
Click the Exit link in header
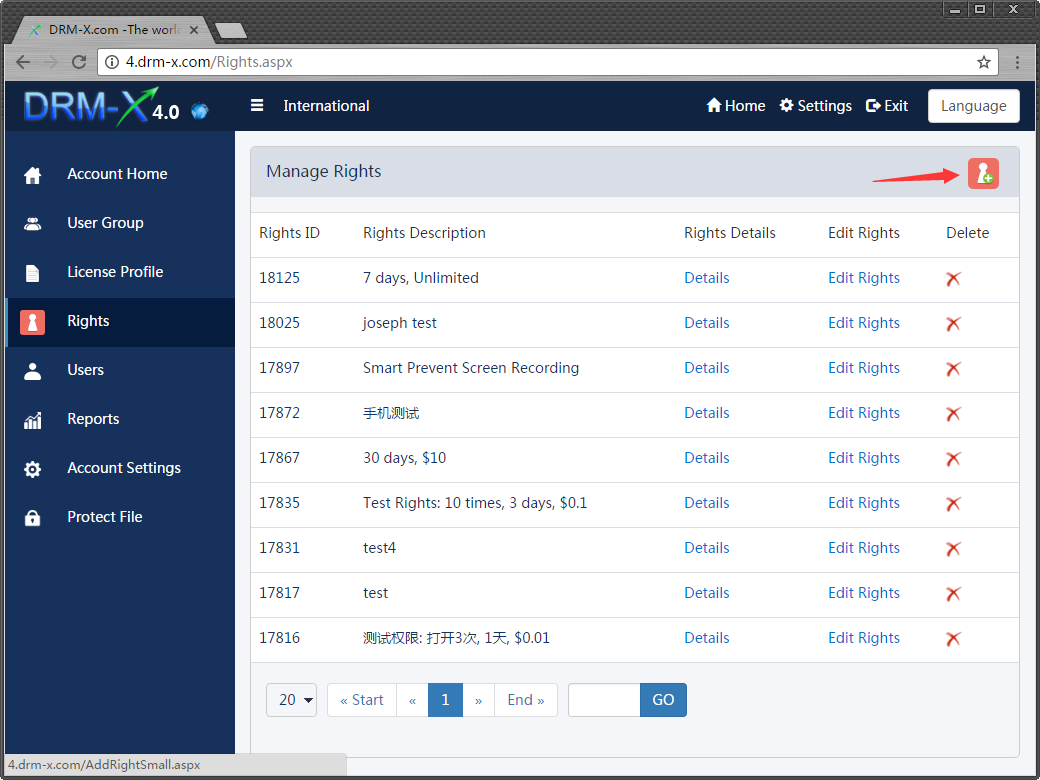[x=887, y=106]
